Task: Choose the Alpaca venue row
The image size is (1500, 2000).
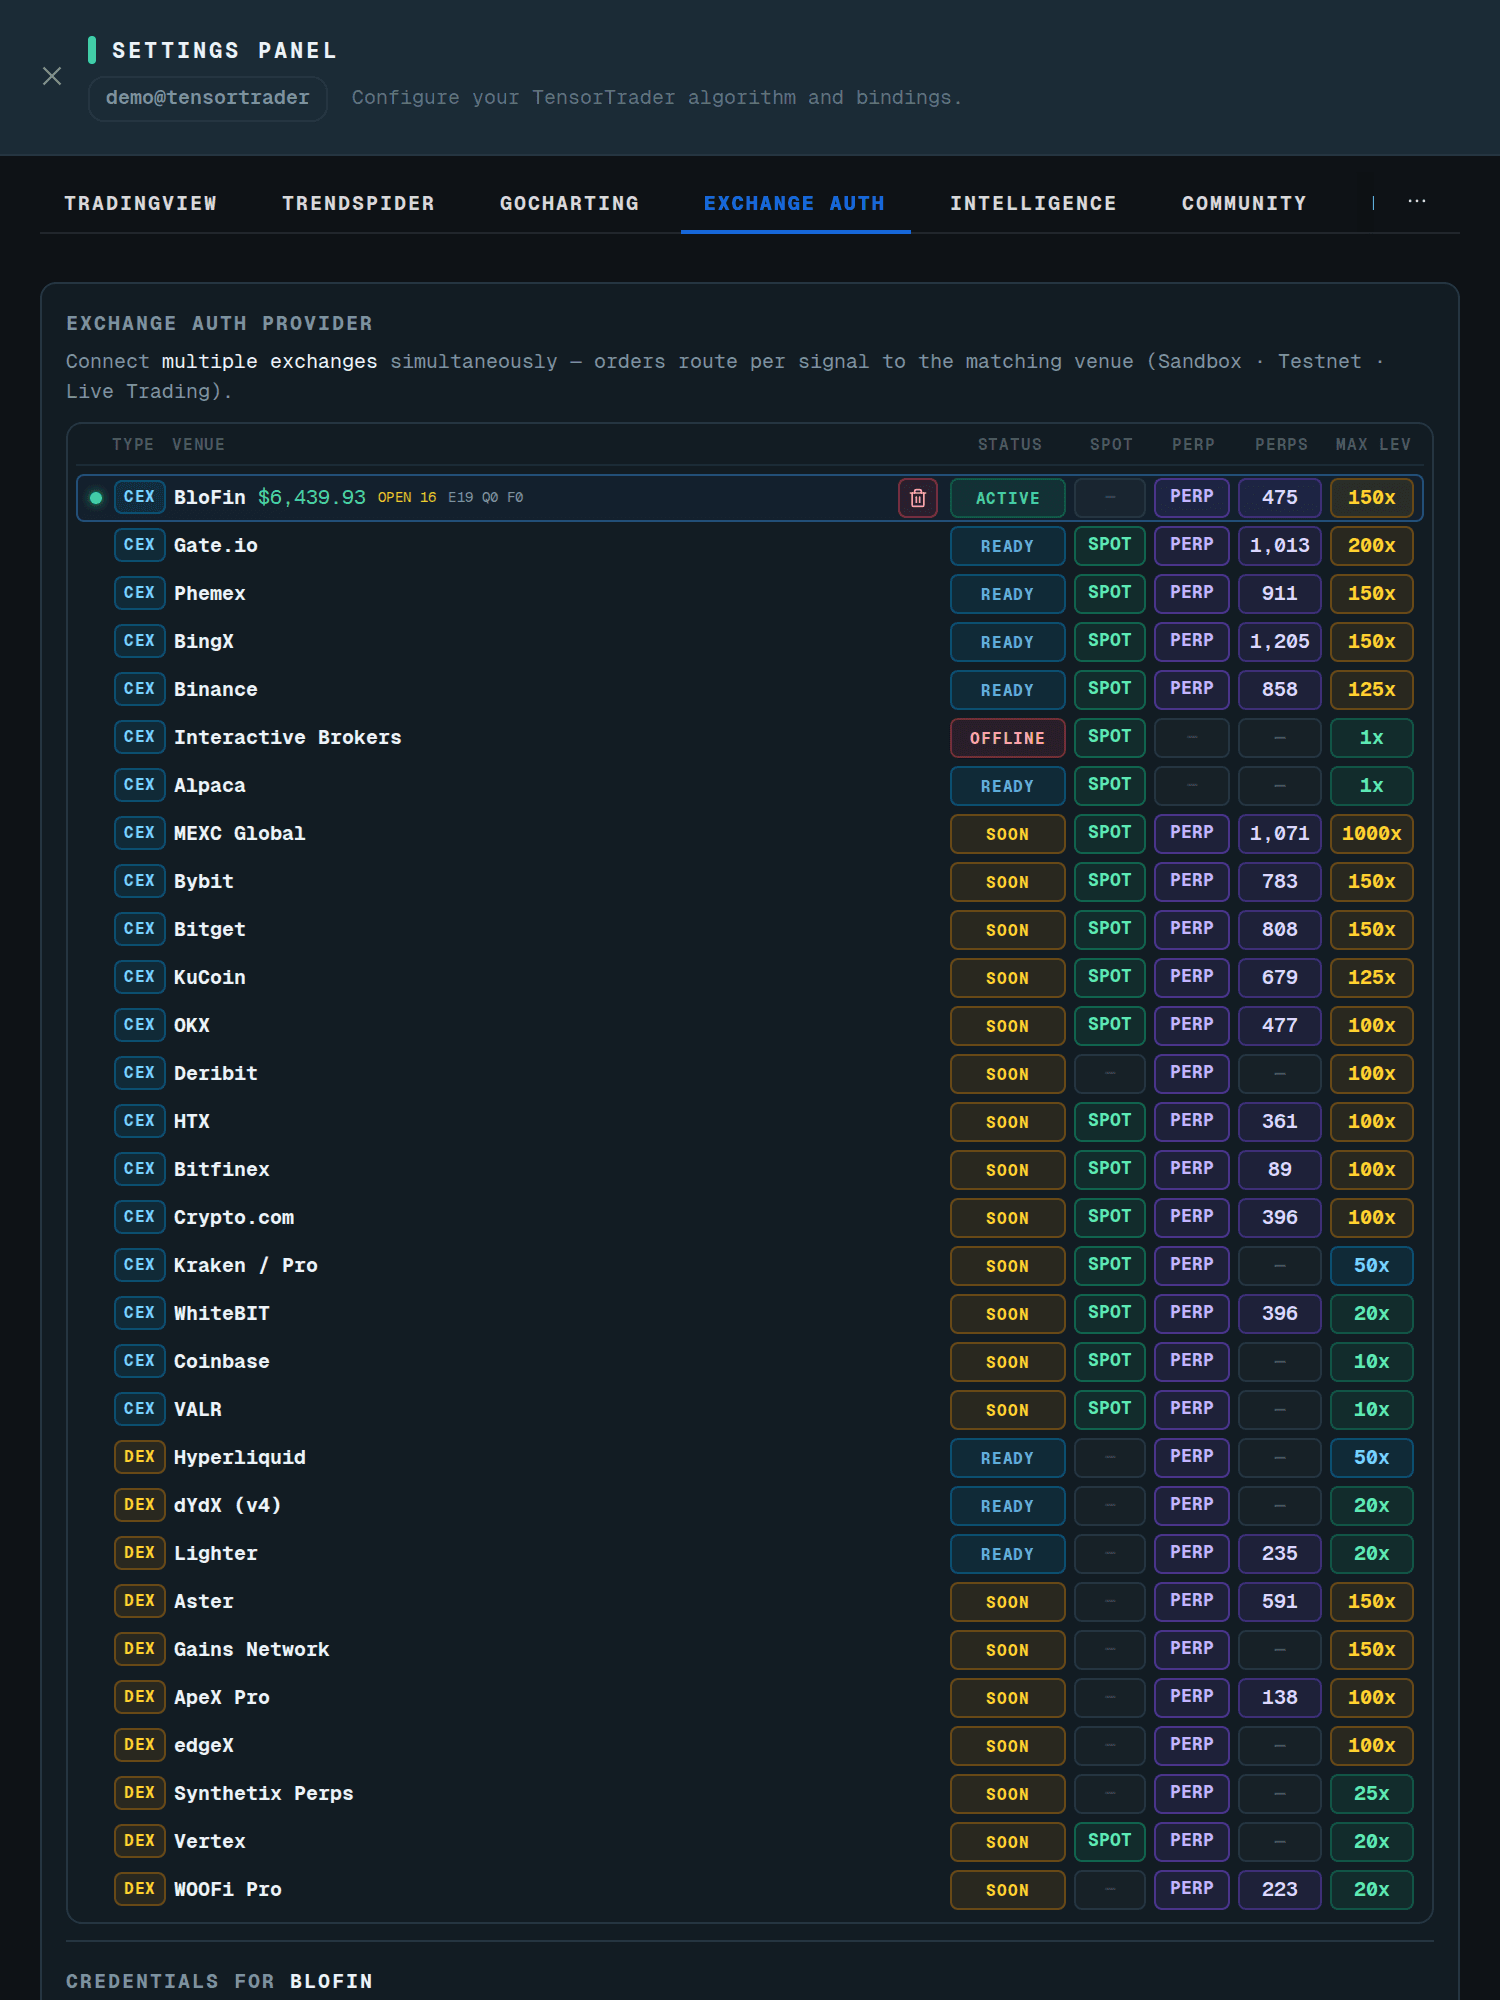Action: (x=749, y=786)
